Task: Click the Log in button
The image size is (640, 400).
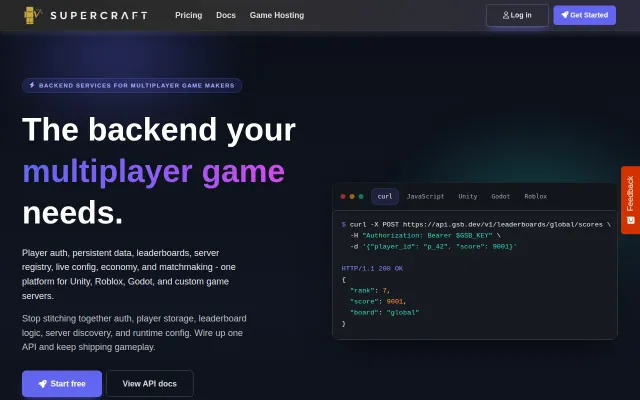Action: (517, 15)
